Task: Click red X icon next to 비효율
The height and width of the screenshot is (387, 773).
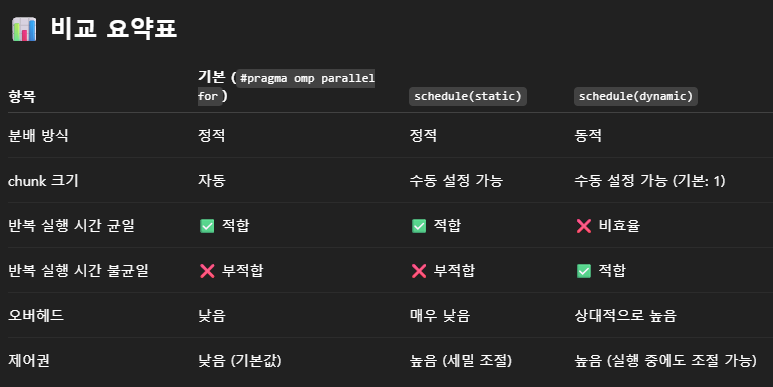Action: 584,226
